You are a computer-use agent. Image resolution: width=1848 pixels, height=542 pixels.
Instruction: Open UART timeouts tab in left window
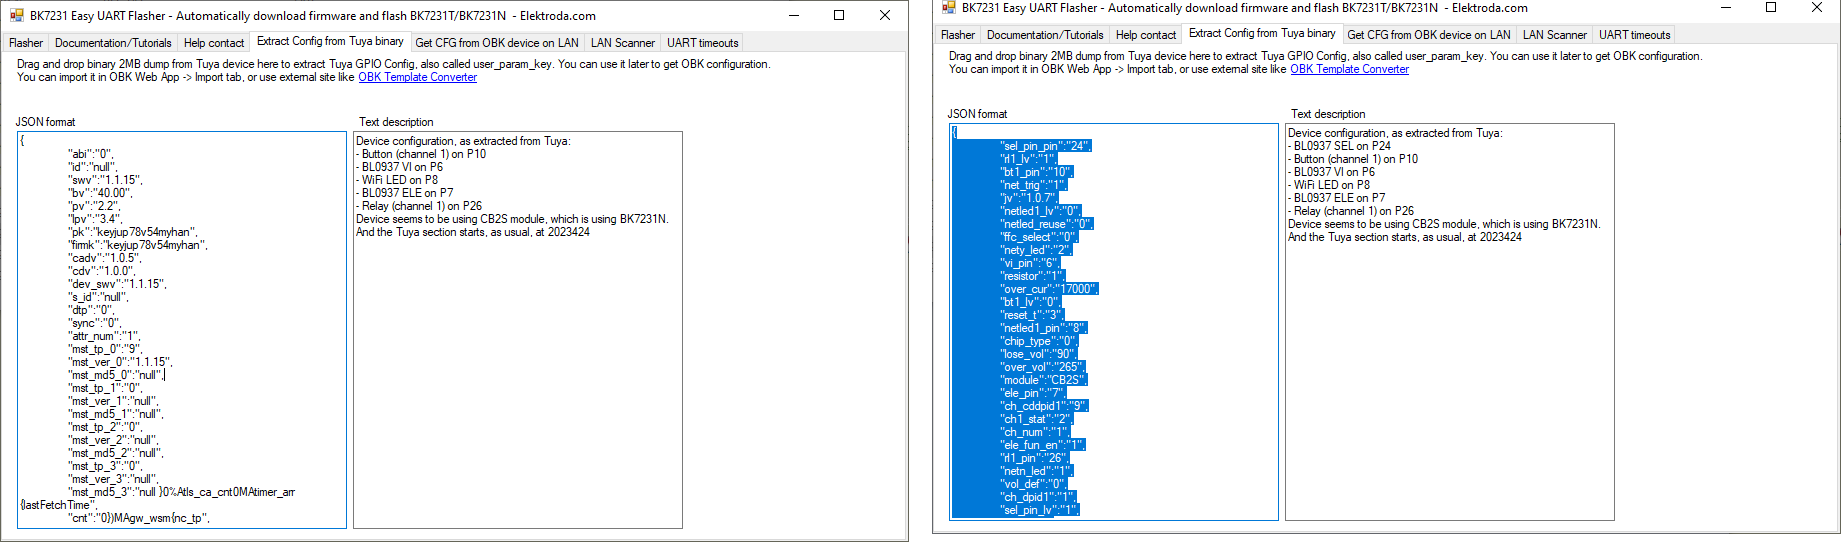(x=703, y=43)
